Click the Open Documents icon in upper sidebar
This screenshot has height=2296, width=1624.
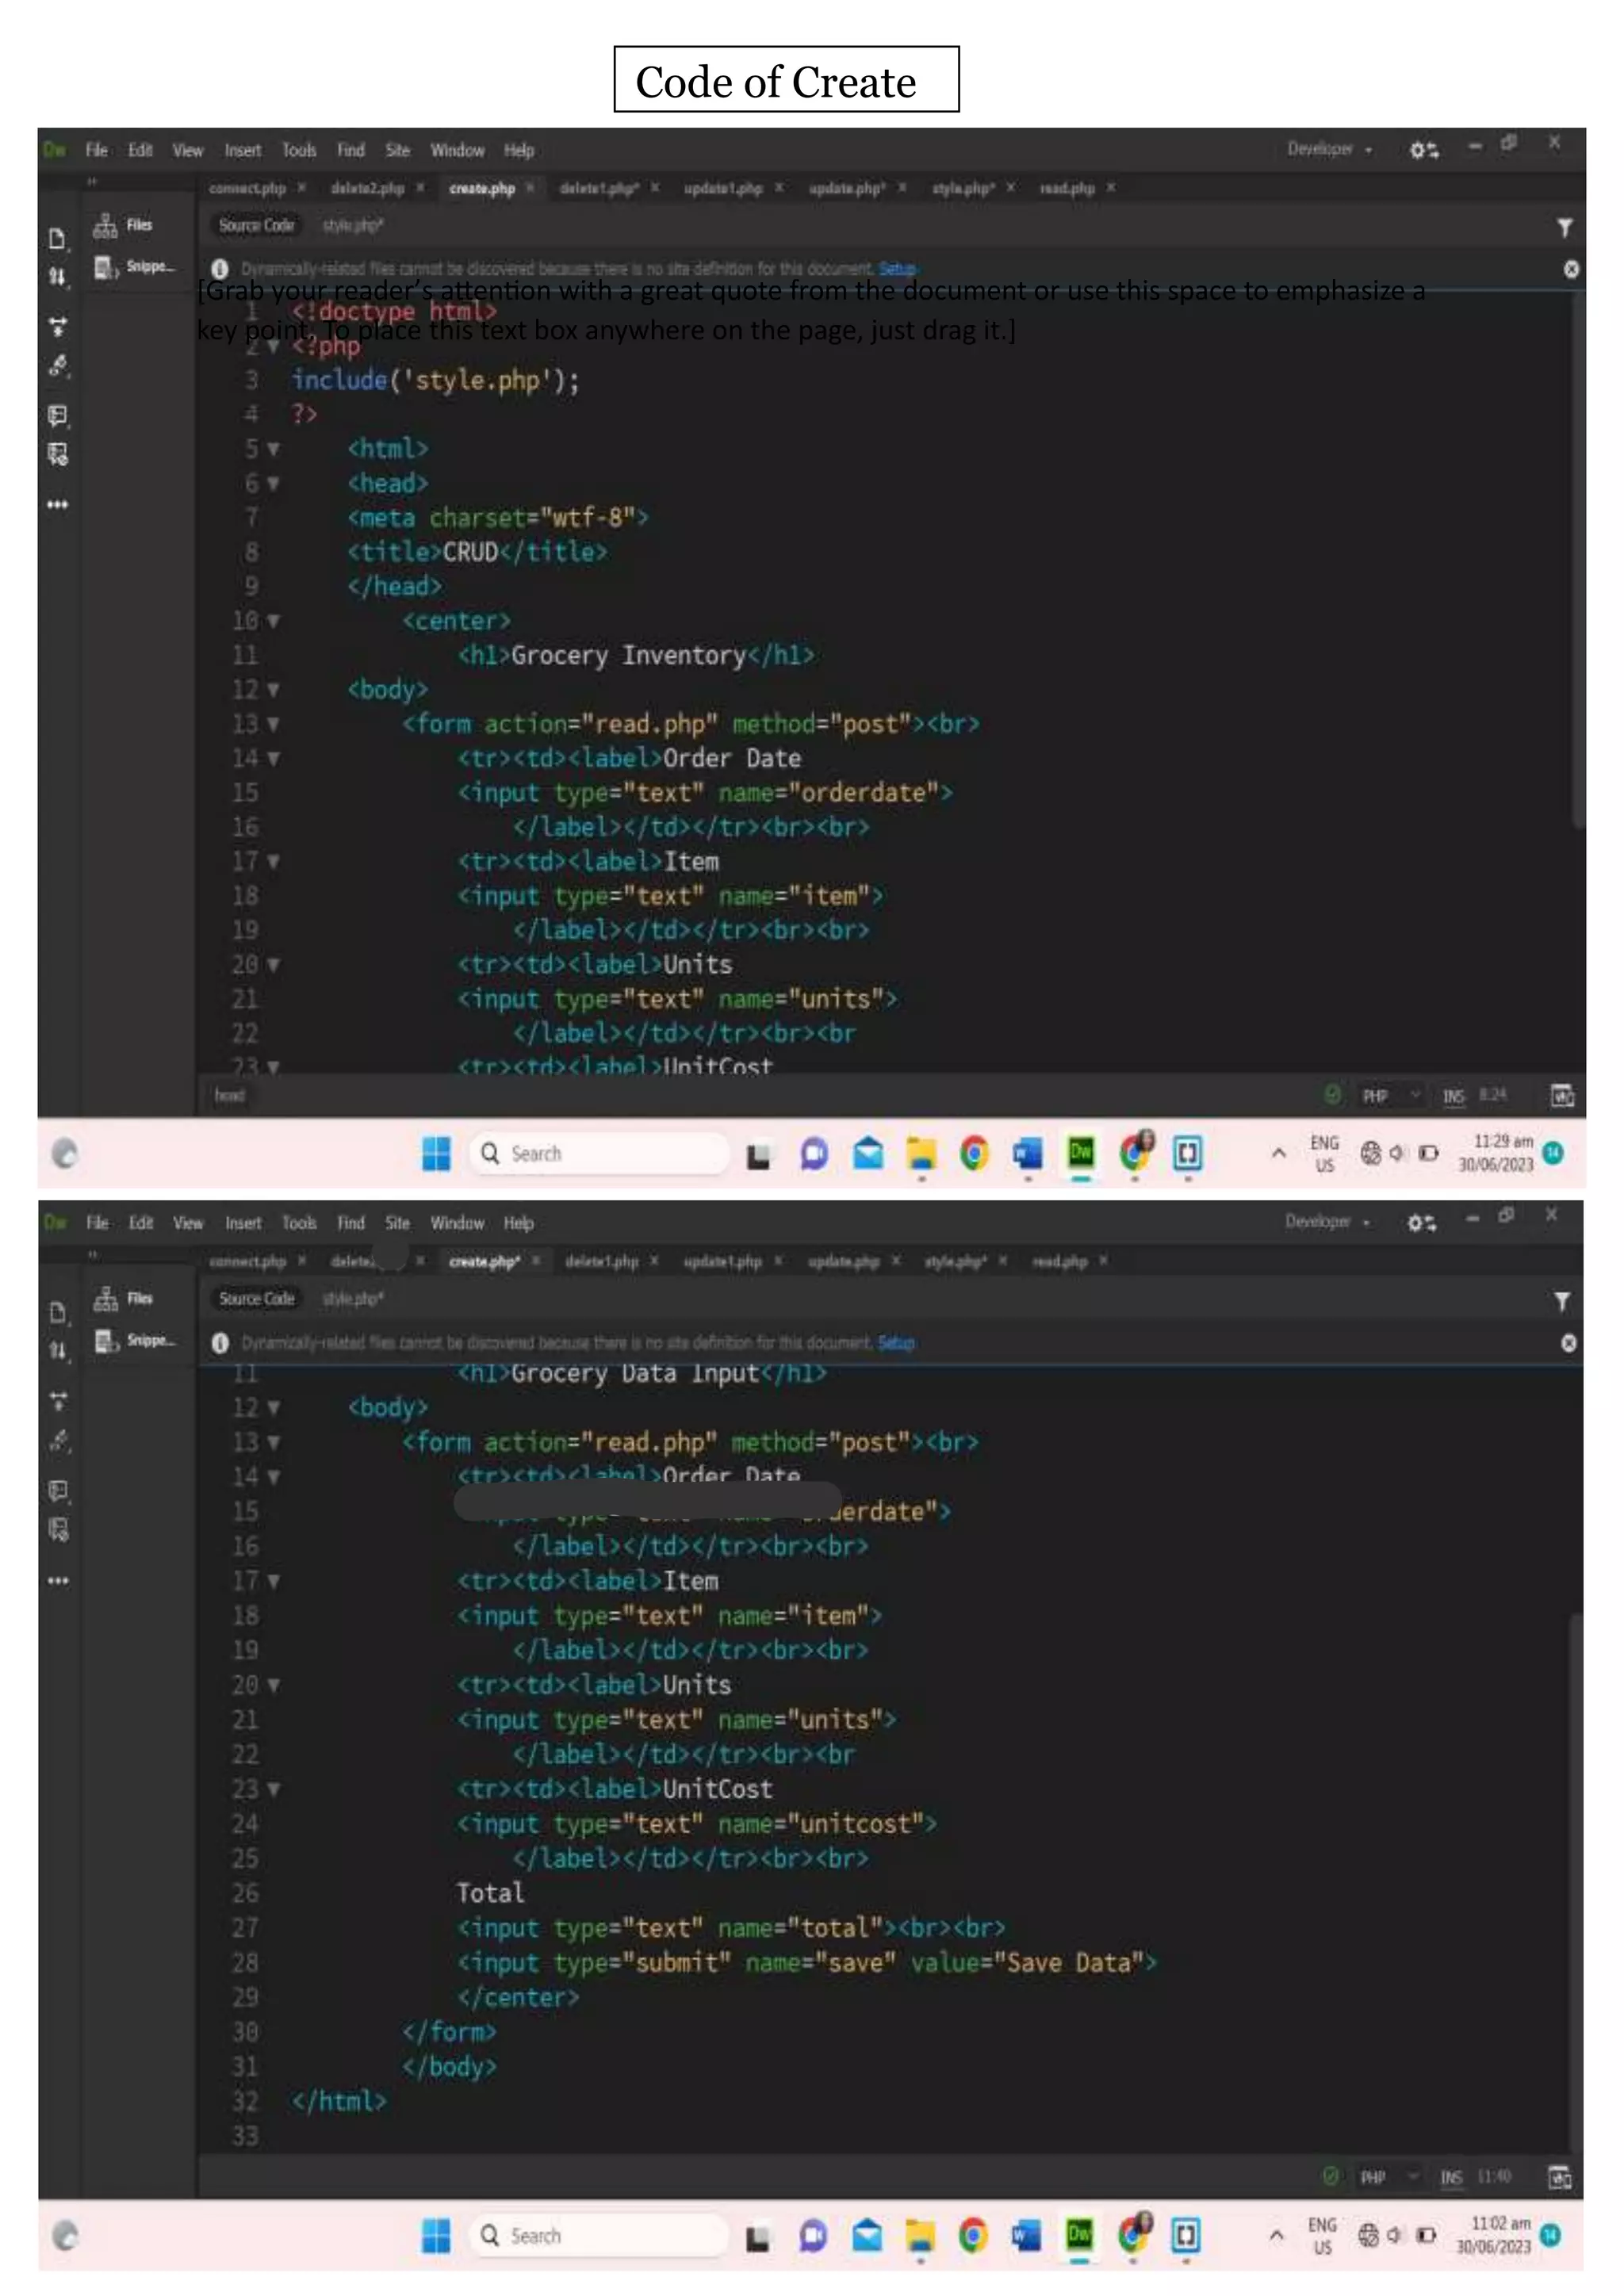57,239
